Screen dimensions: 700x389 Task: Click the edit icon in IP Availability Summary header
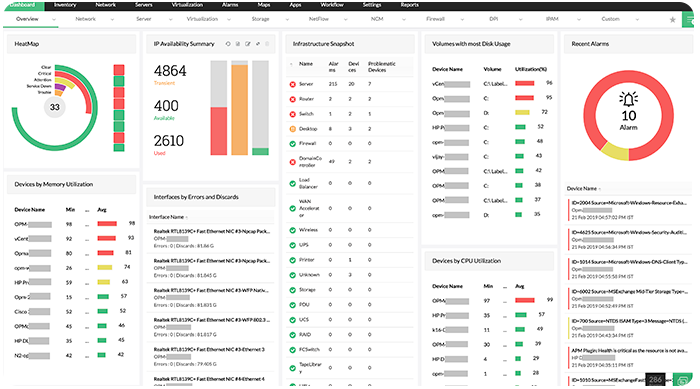248,44
